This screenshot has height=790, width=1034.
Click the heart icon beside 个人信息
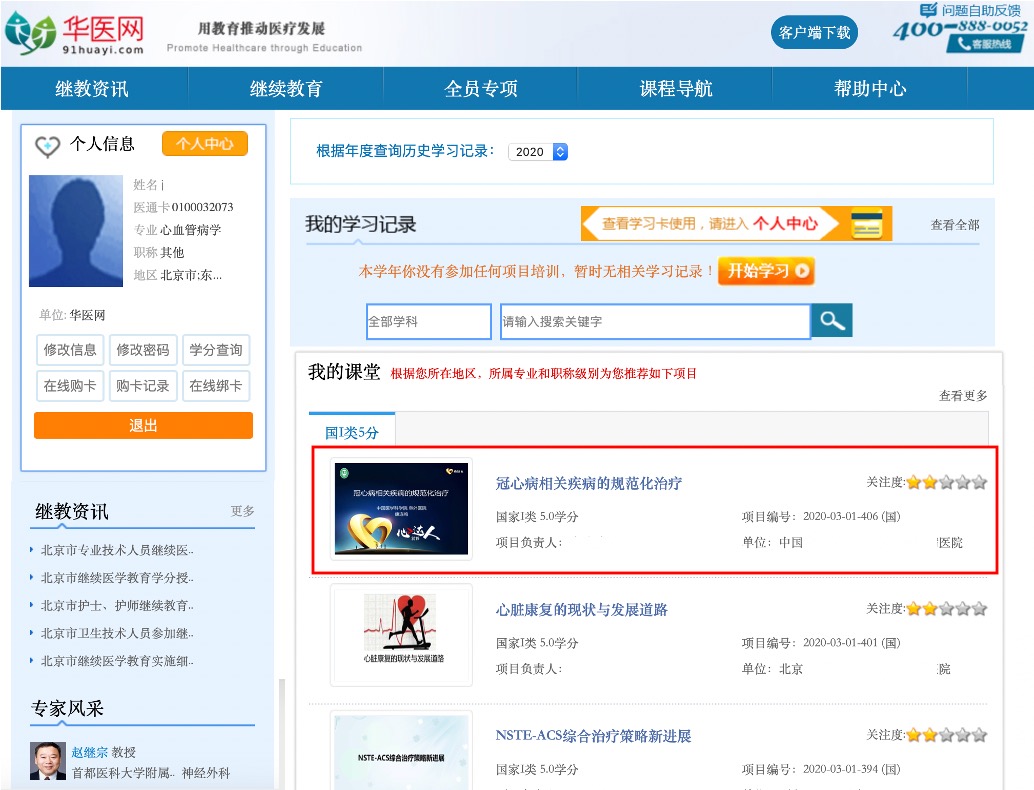coord(47,146)
